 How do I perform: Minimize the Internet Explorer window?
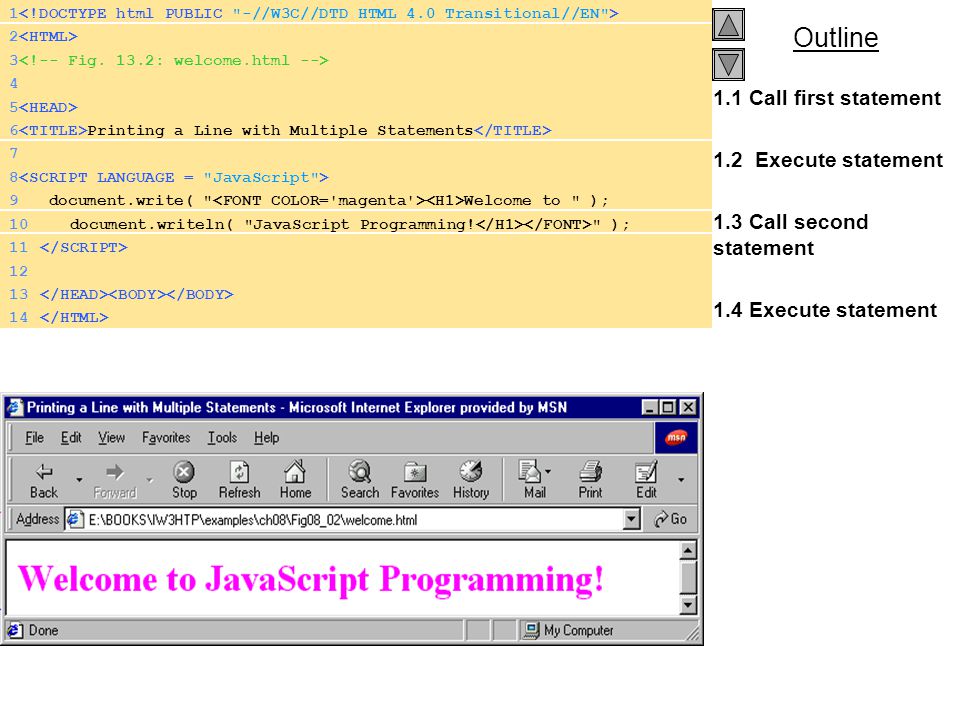pyautogui.click(x=650, y=407)
